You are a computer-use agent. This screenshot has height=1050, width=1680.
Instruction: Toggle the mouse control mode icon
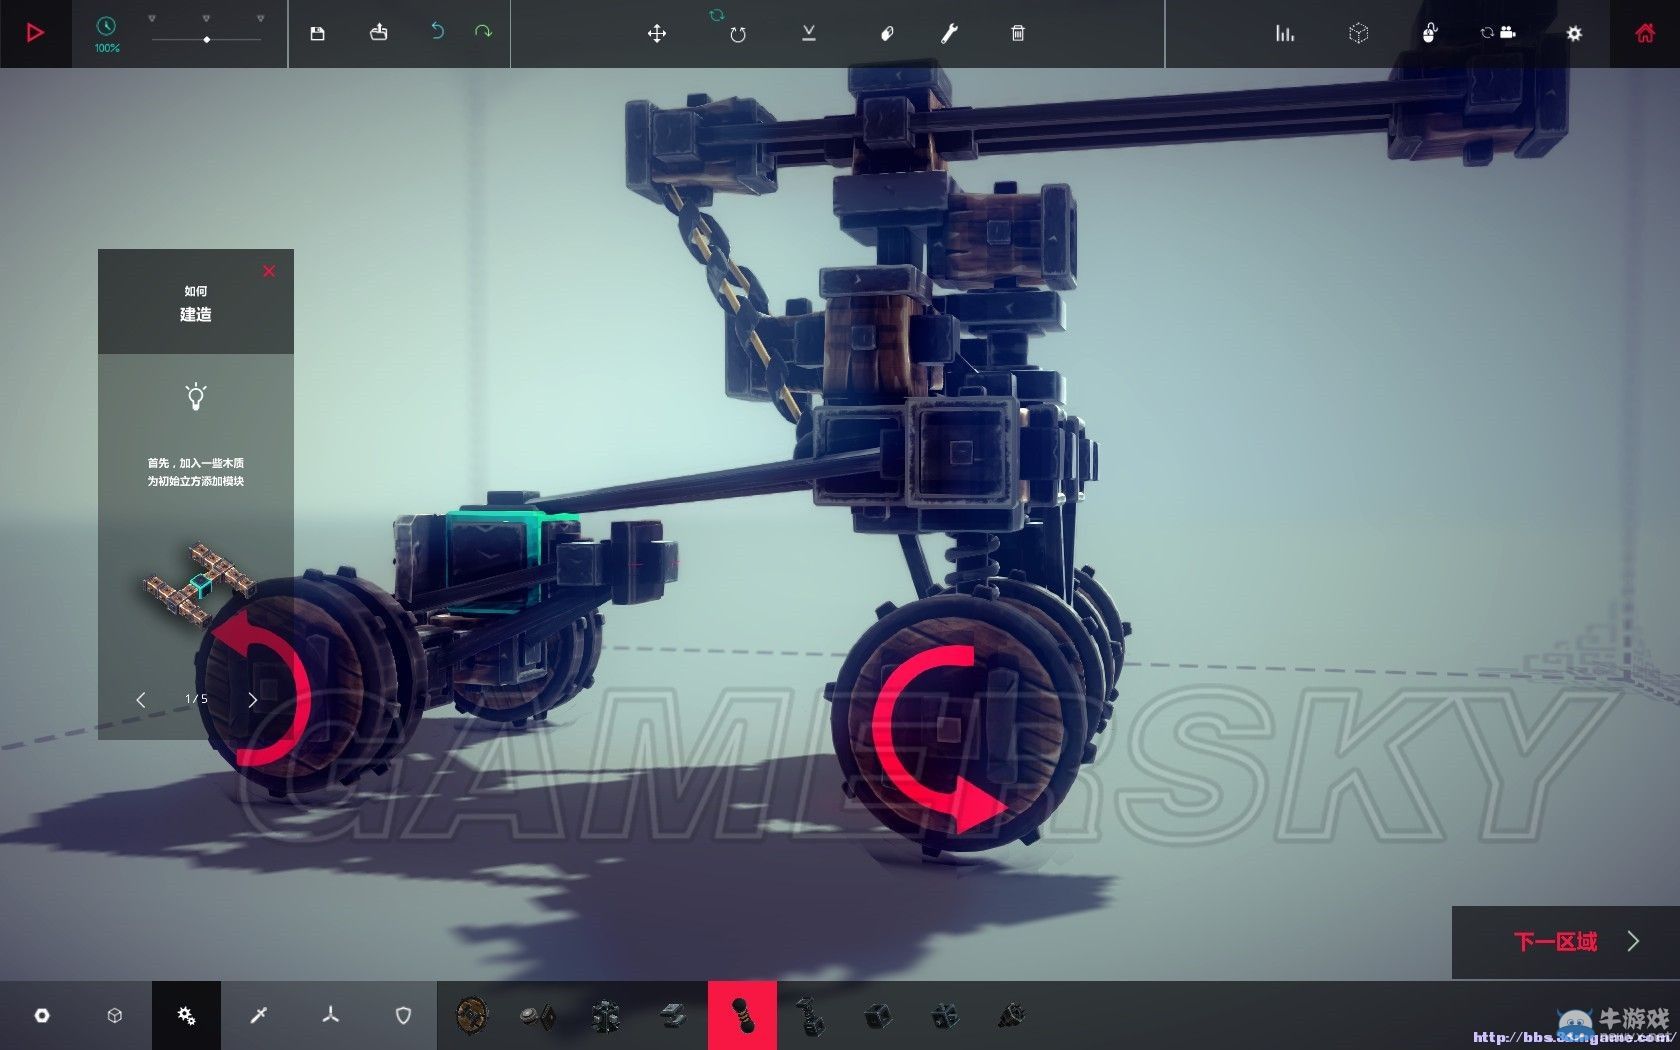1430,34
